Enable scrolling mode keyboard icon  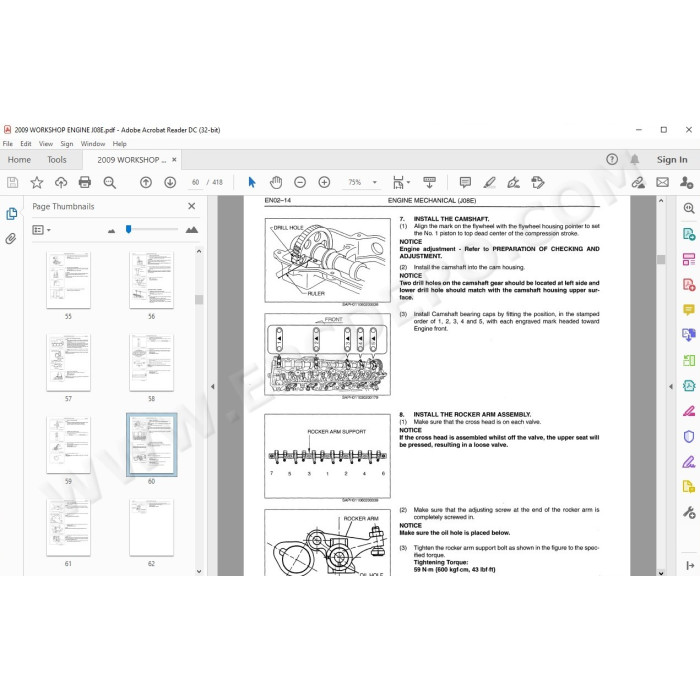point(429,182)
